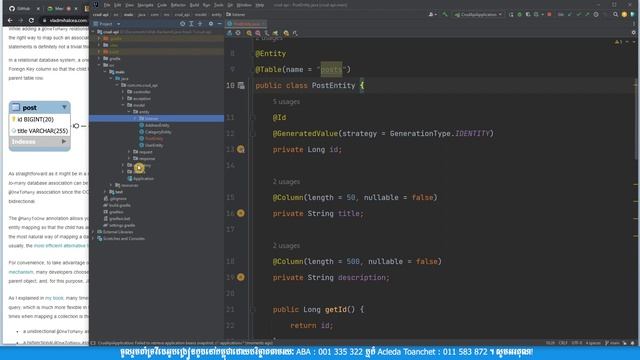Collapse the entity package arrow
The width and height of the screenshot is (640, 360).
tap(129, 112)
